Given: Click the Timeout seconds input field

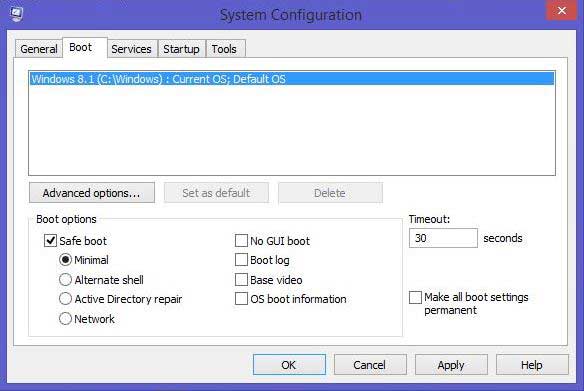Looking at the screenshot, I should 443,238.
